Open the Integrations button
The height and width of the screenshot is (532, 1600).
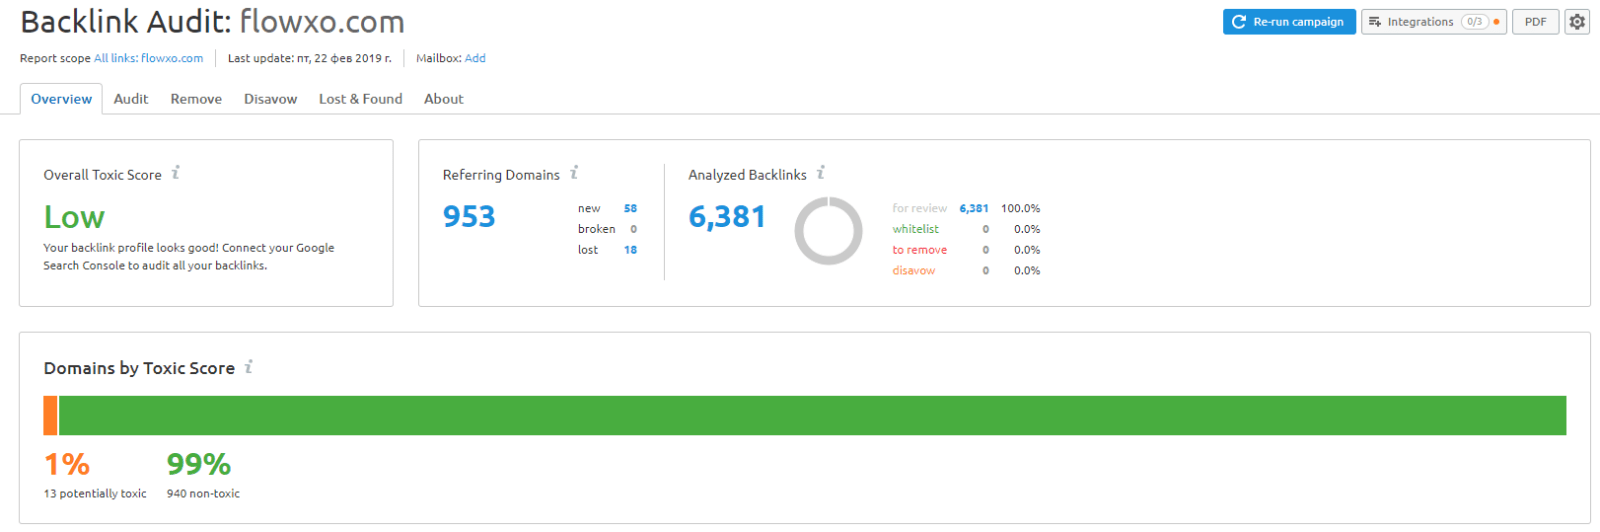[1433, 22]
